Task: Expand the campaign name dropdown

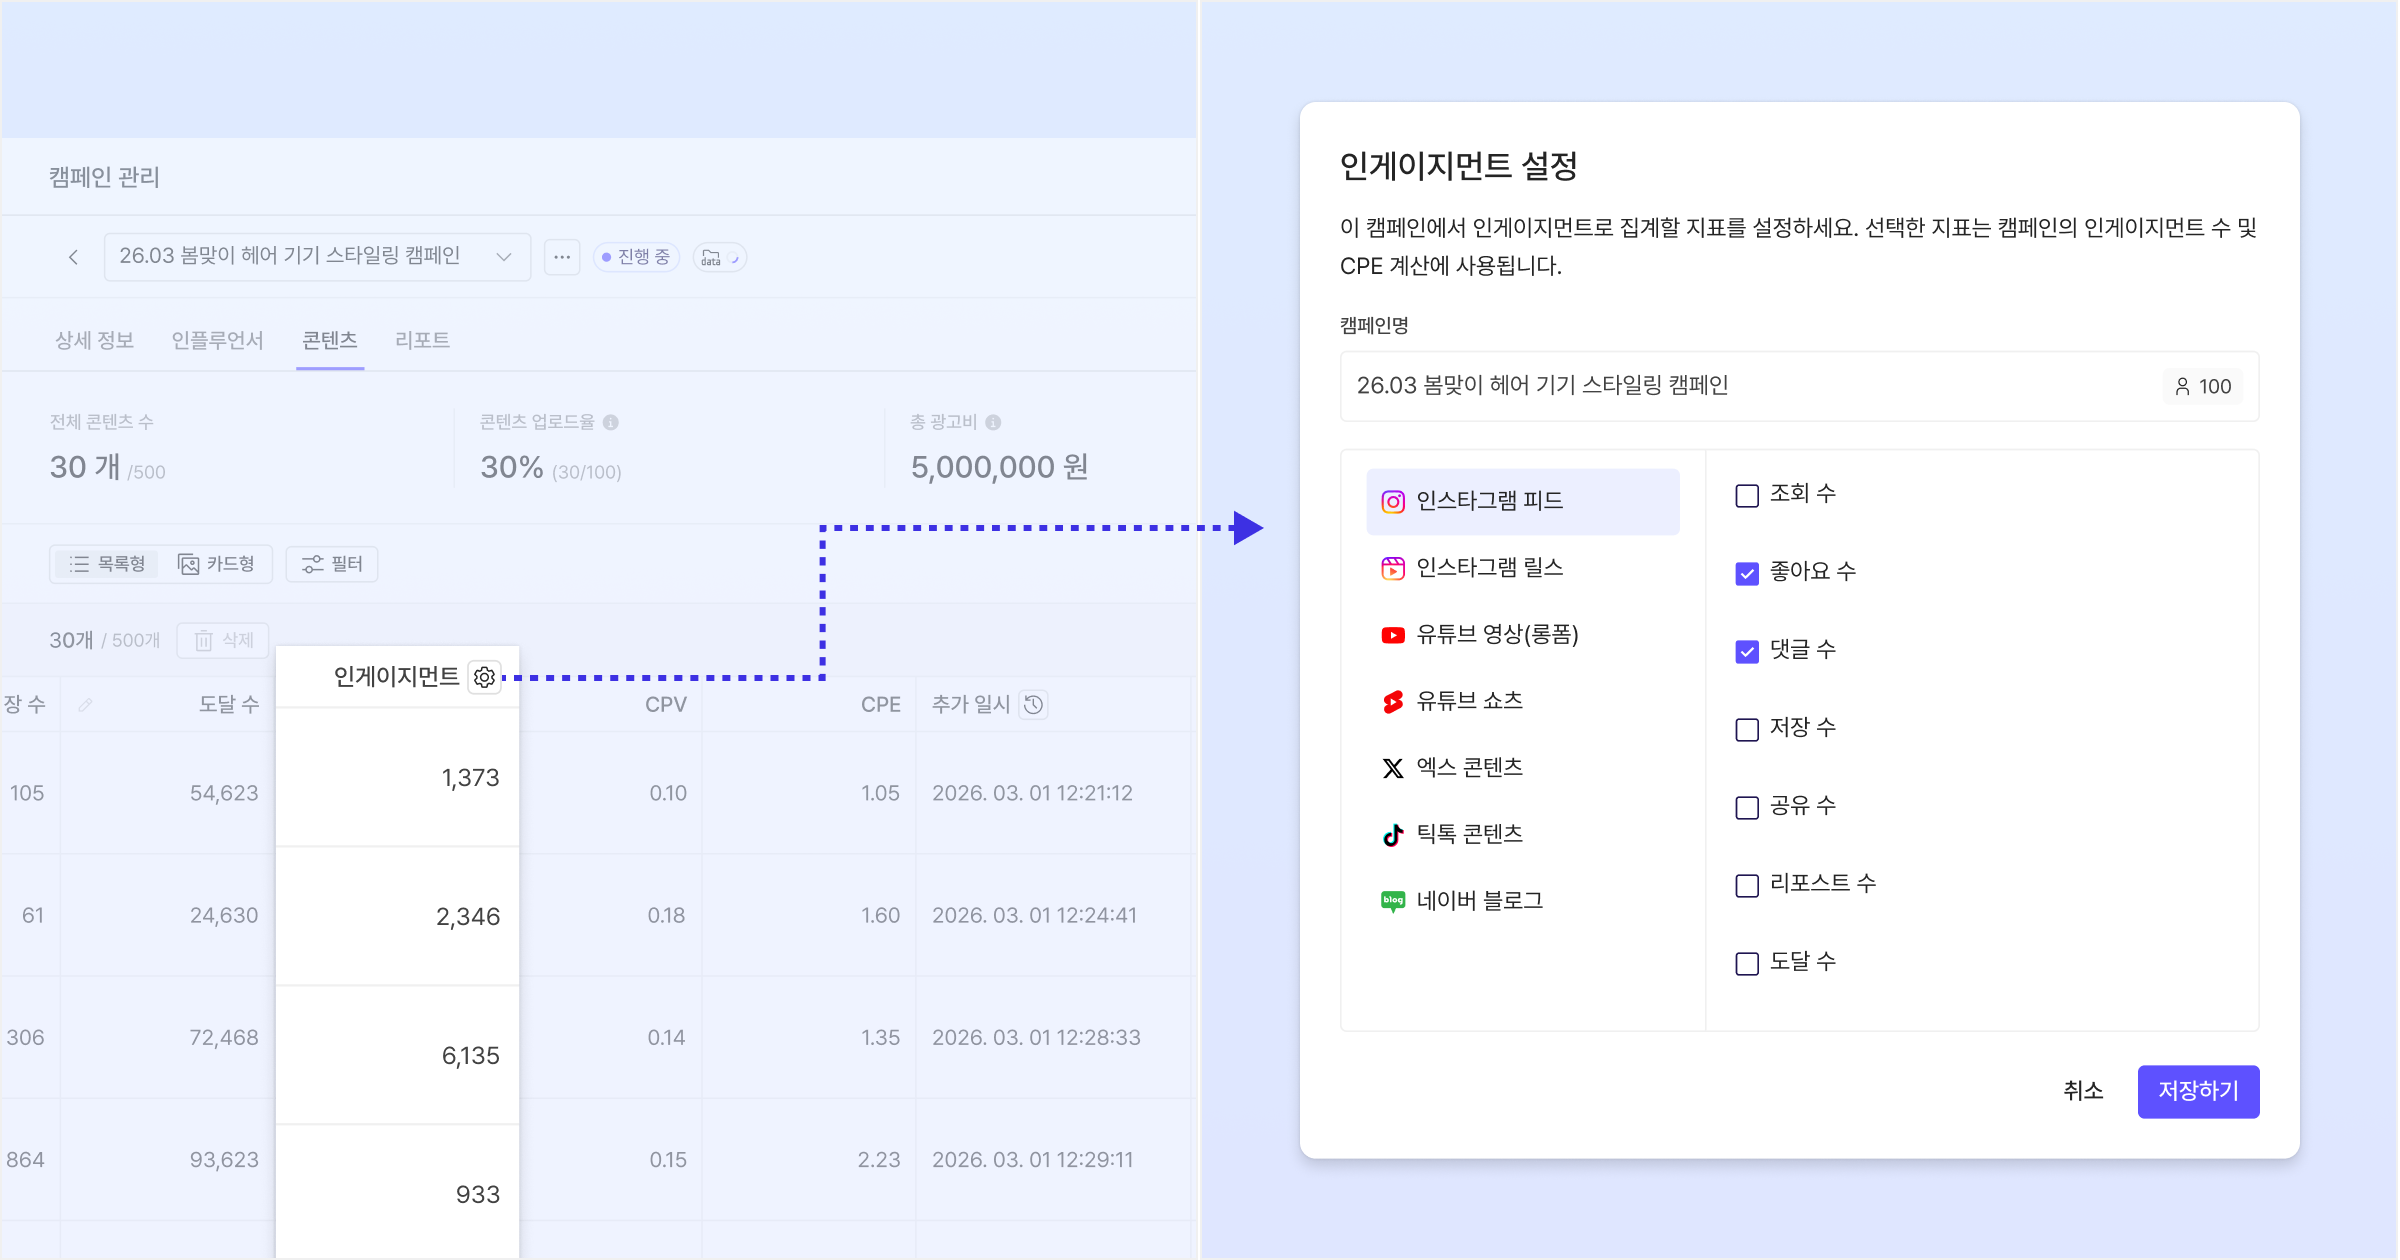Action: click(504, 257)
